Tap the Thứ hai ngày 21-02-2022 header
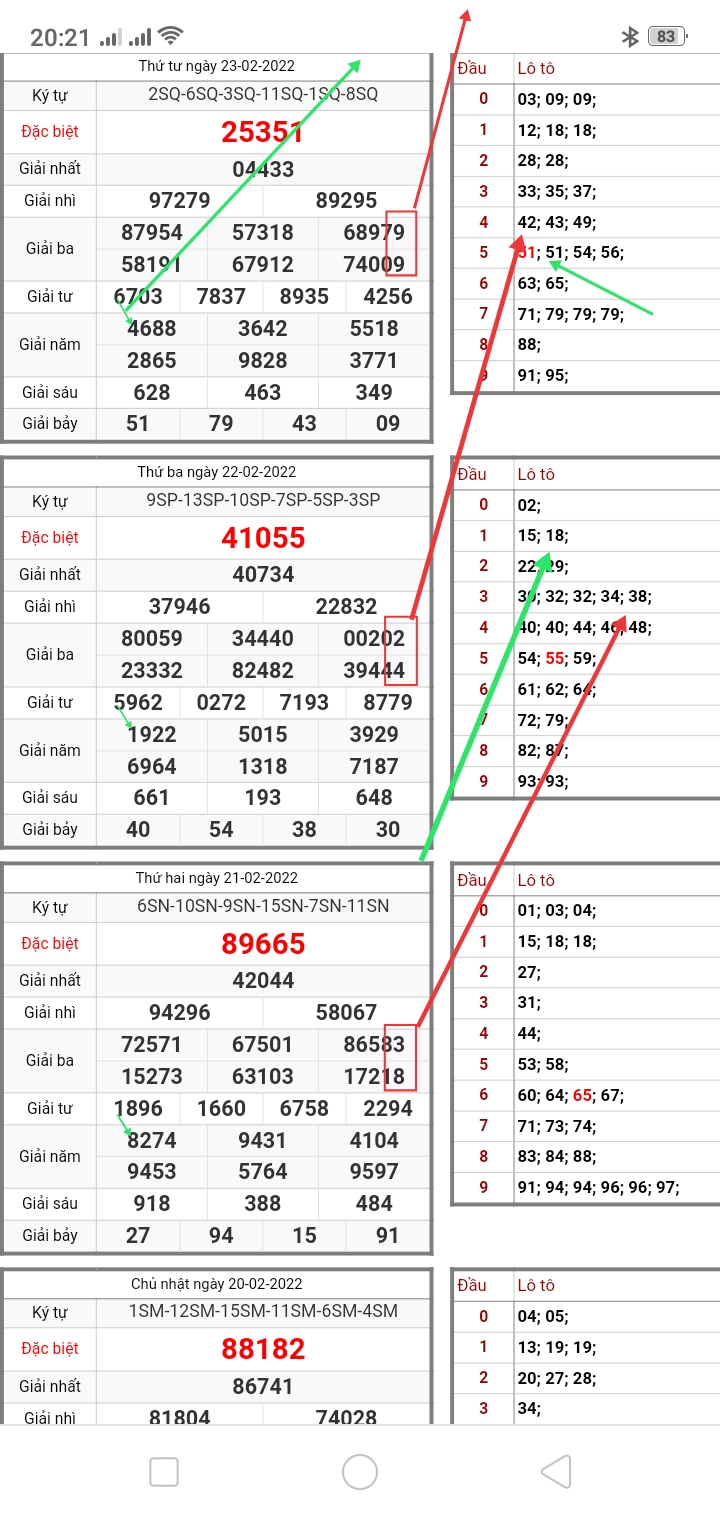This screenshot has width=720, height=1520. coord(217,878)
